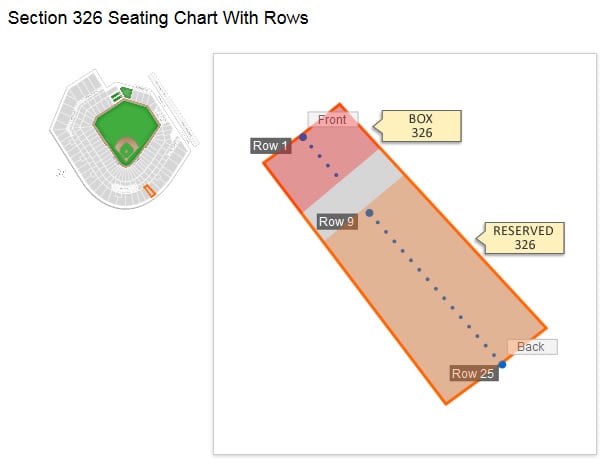Click the Row 1 label
The image size is (616, 473).
[271, 146]
